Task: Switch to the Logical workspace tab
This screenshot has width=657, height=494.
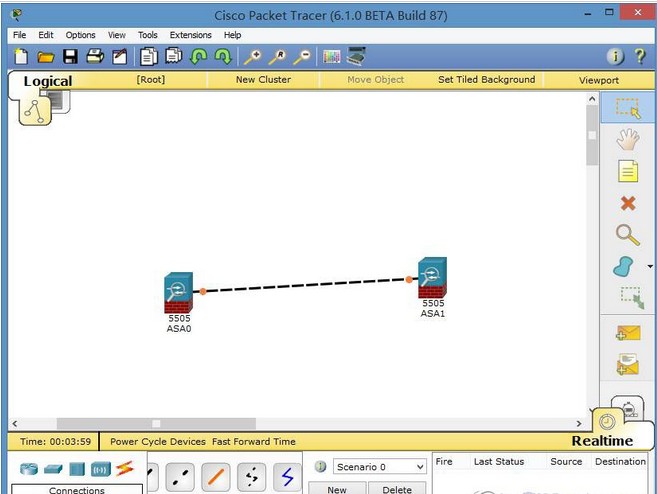Action: pyautogui.click(x=47, y=81)
